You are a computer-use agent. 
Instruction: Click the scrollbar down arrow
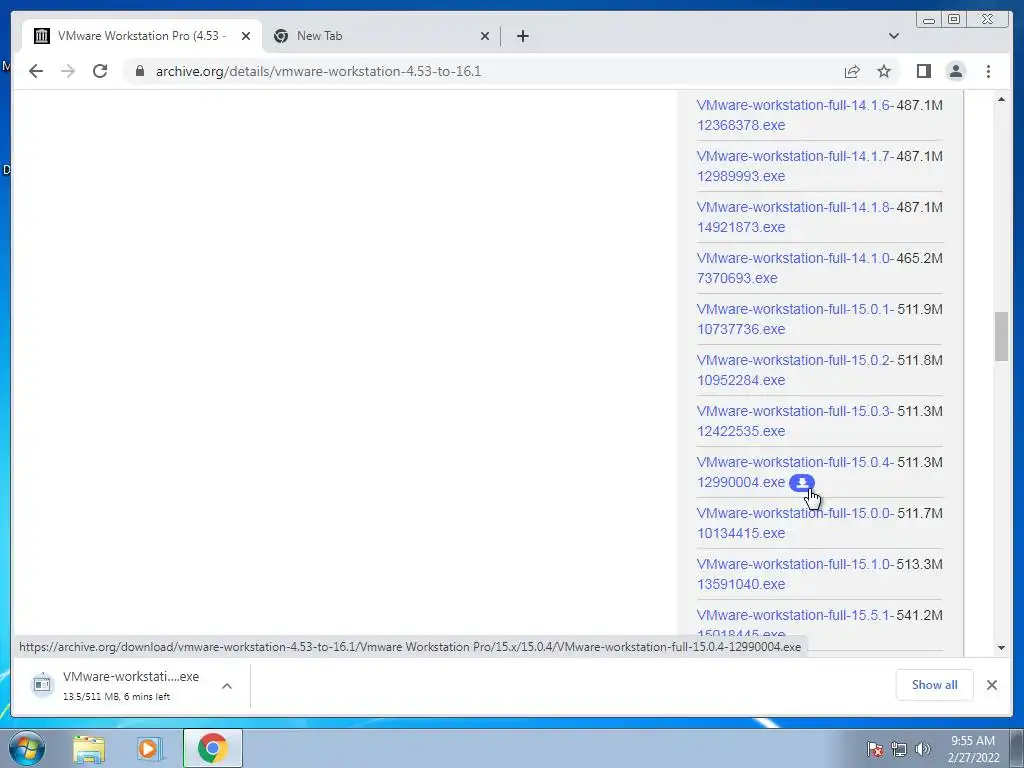[1001, 648]
